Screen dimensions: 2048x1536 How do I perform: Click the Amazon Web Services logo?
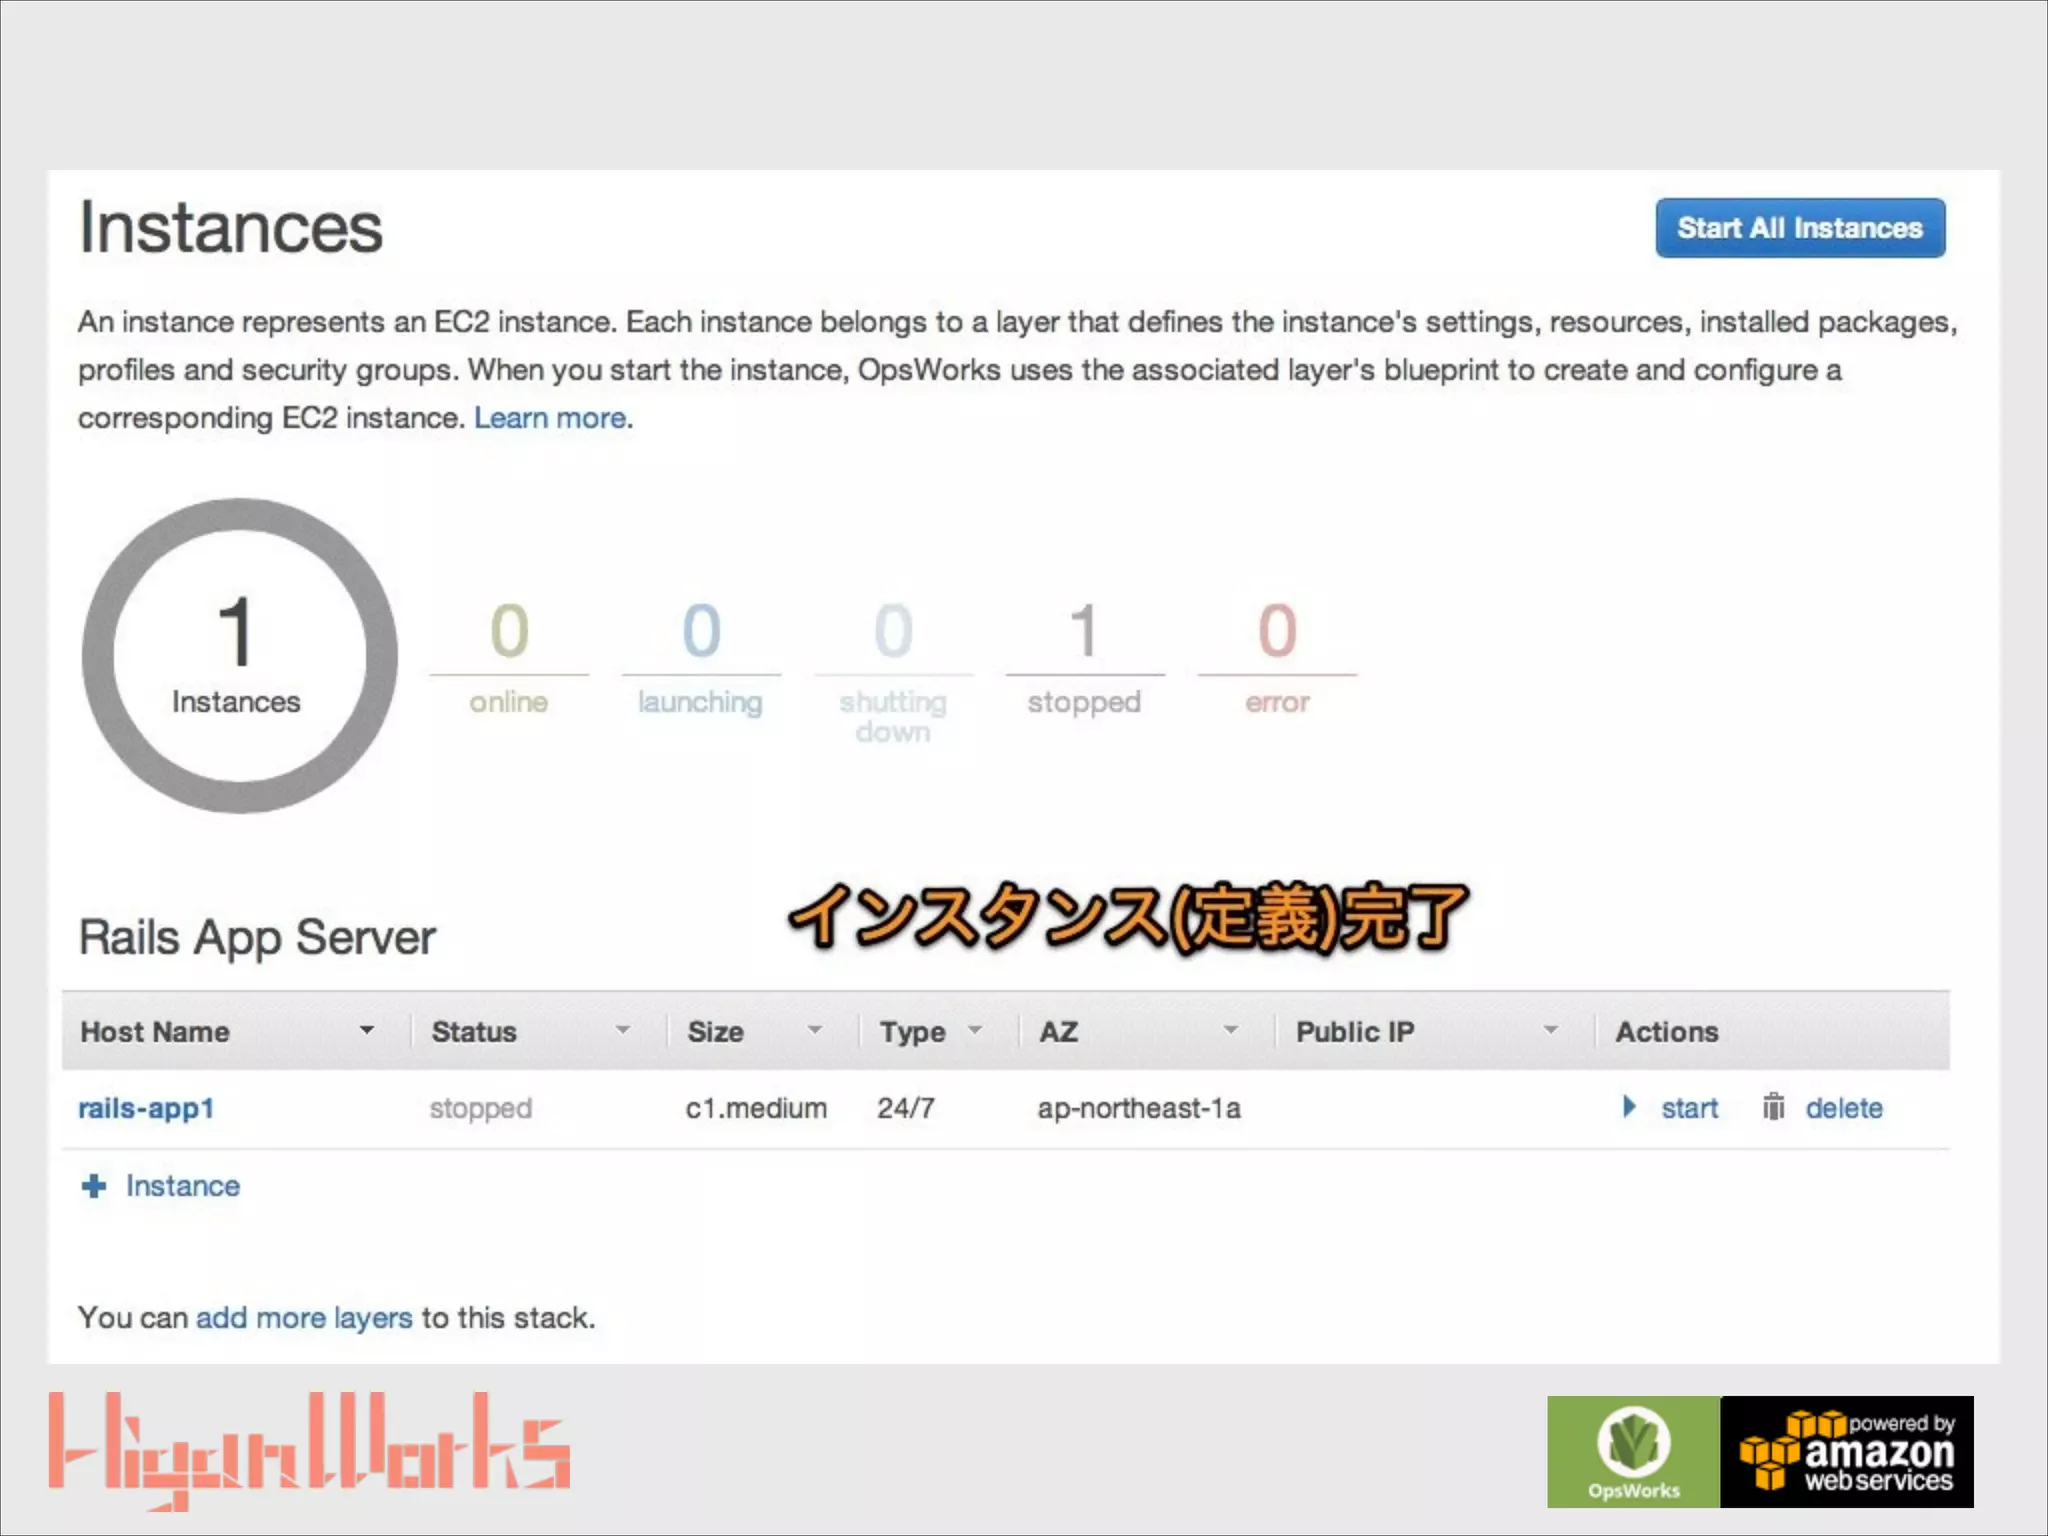point(1847,1451)
